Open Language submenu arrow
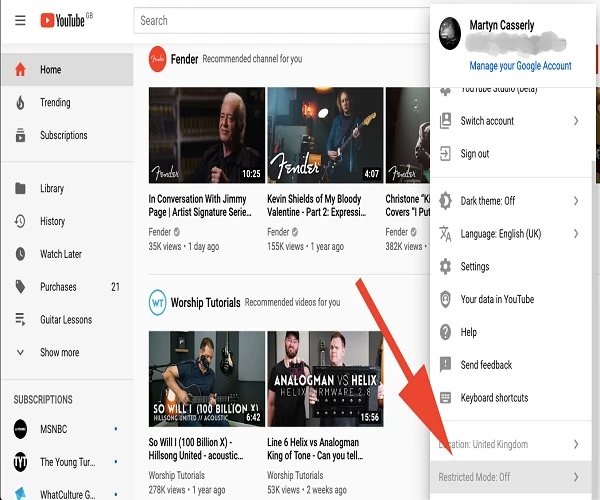The height and width of the screenshot is (500, 600). [576, 234]
